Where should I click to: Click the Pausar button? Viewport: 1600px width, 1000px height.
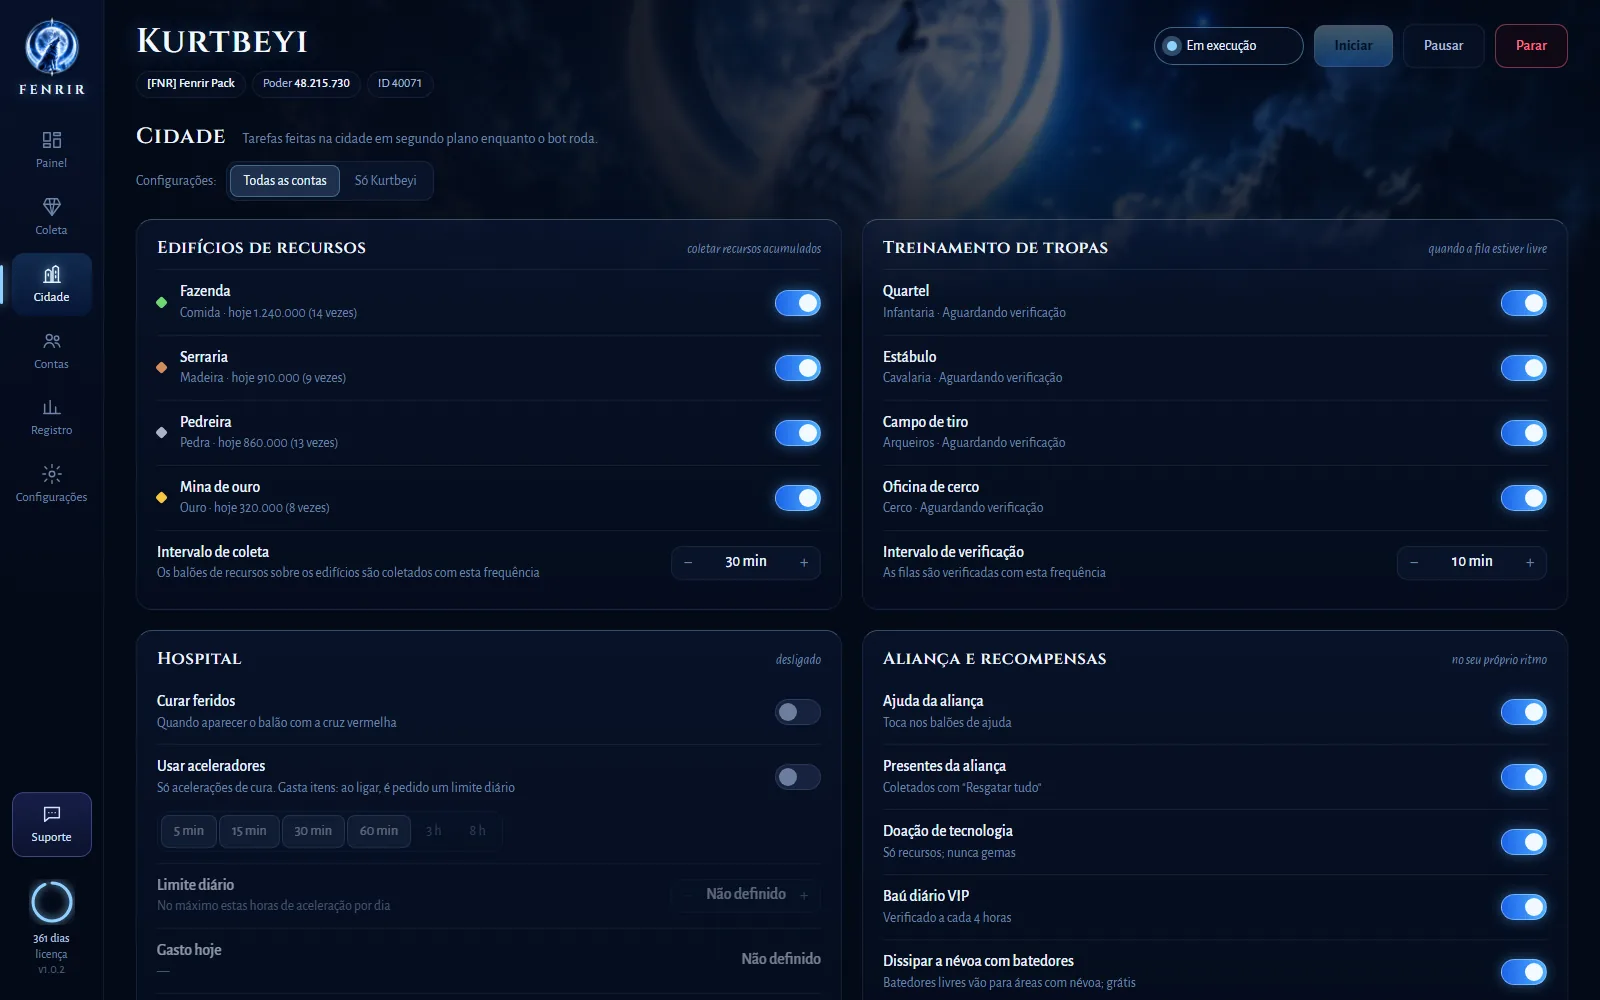tap(1443, 46)
